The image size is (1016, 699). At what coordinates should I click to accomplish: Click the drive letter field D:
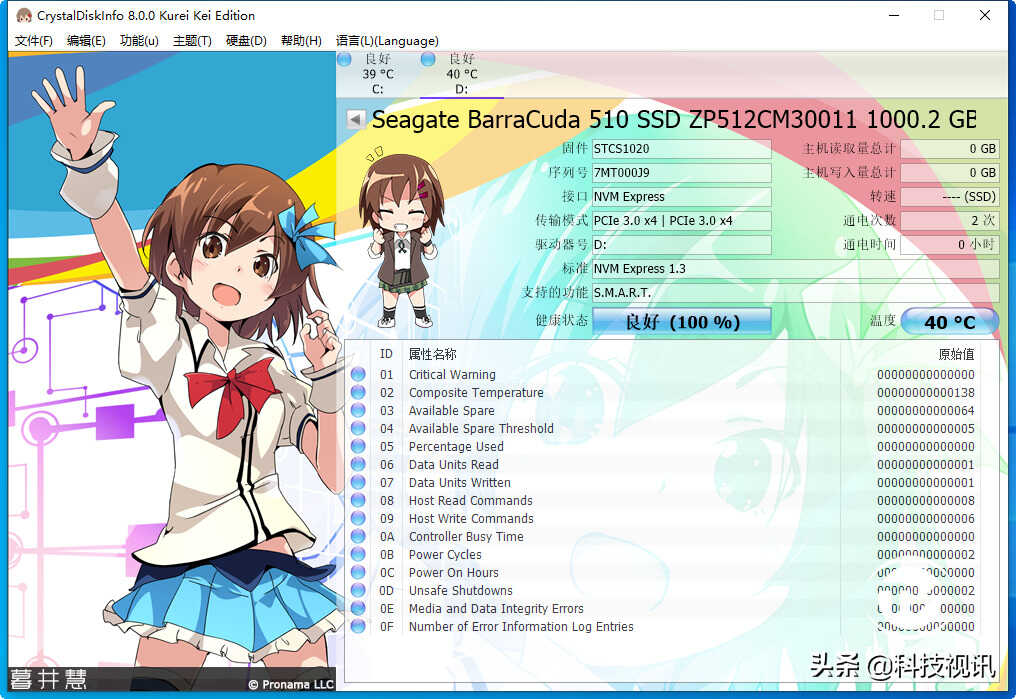point(682,244)
